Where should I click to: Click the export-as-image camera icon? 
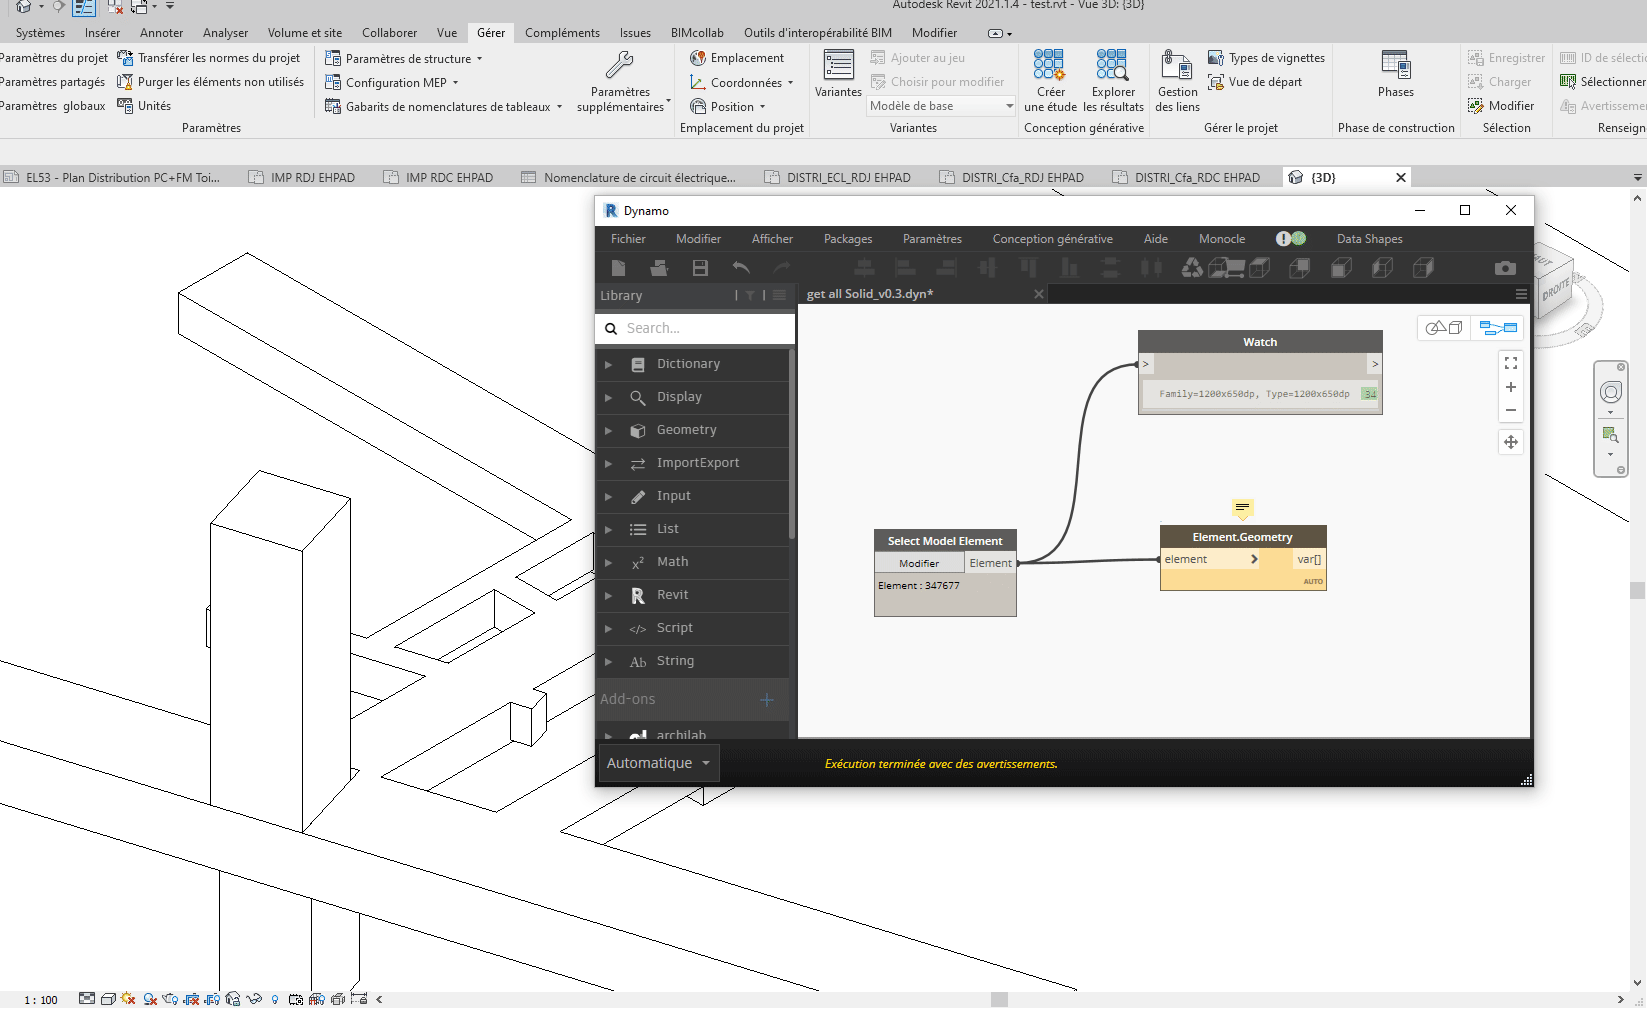(1504, 268)
